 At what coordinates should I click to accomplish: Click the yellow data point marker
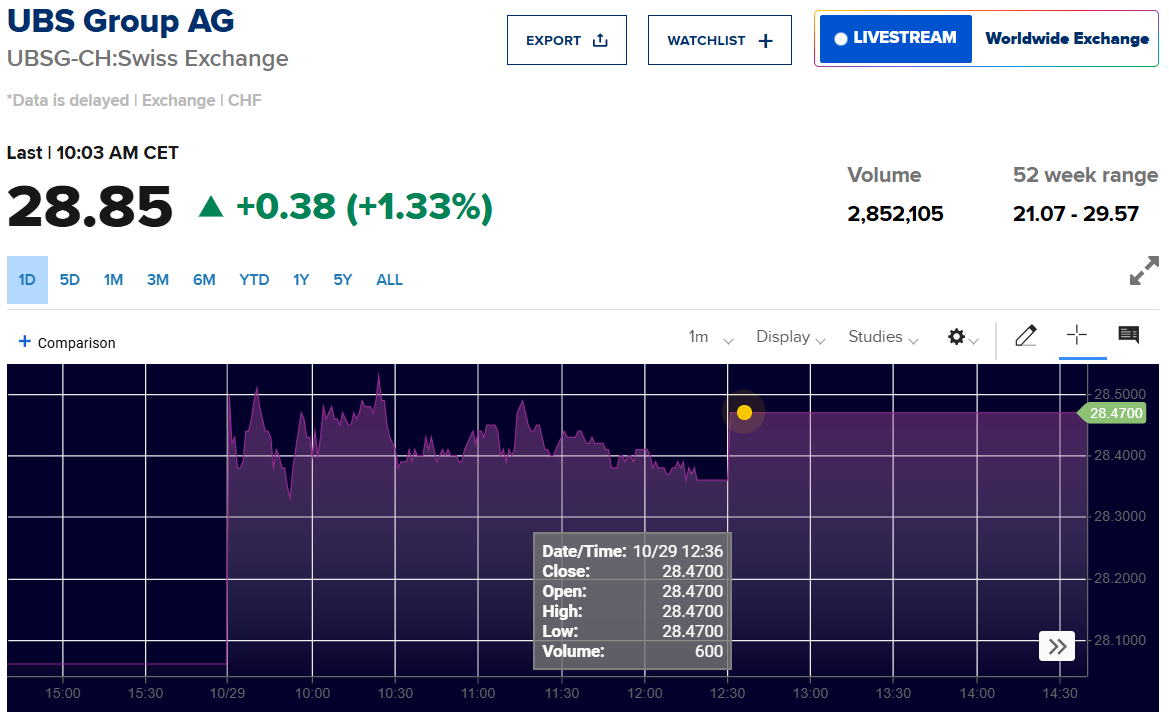[x=744, y=412]
